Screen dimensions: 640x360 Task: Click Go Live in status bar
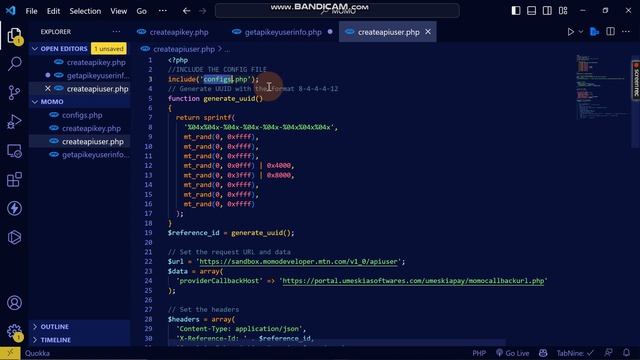pyautogui.click(x=512, y=353)
